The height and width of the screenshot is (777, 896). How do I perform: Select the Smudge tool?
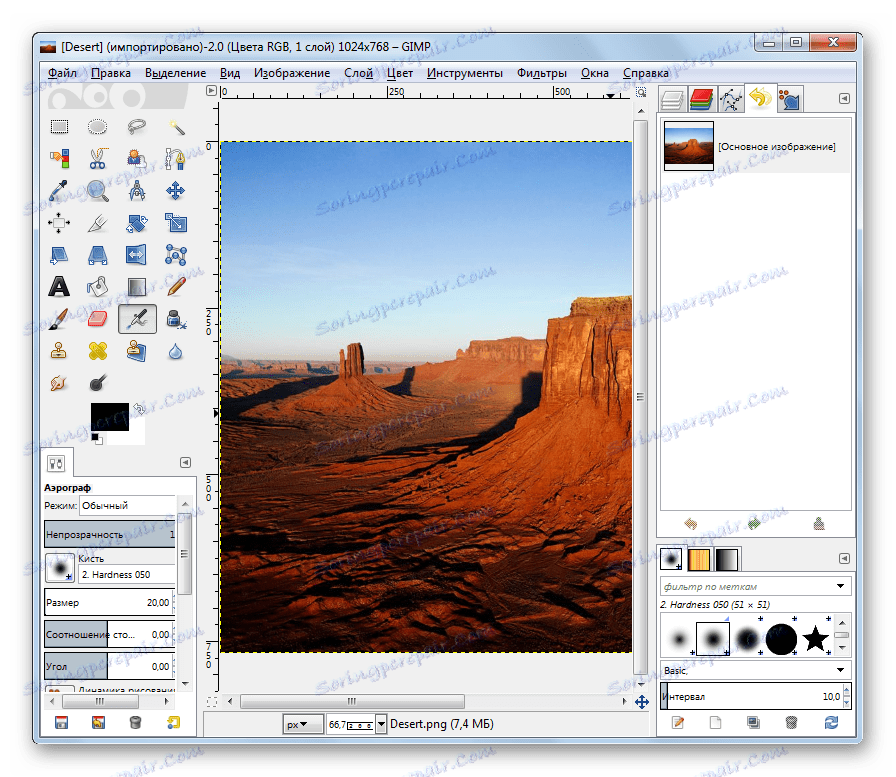click(x=59, y=383)
